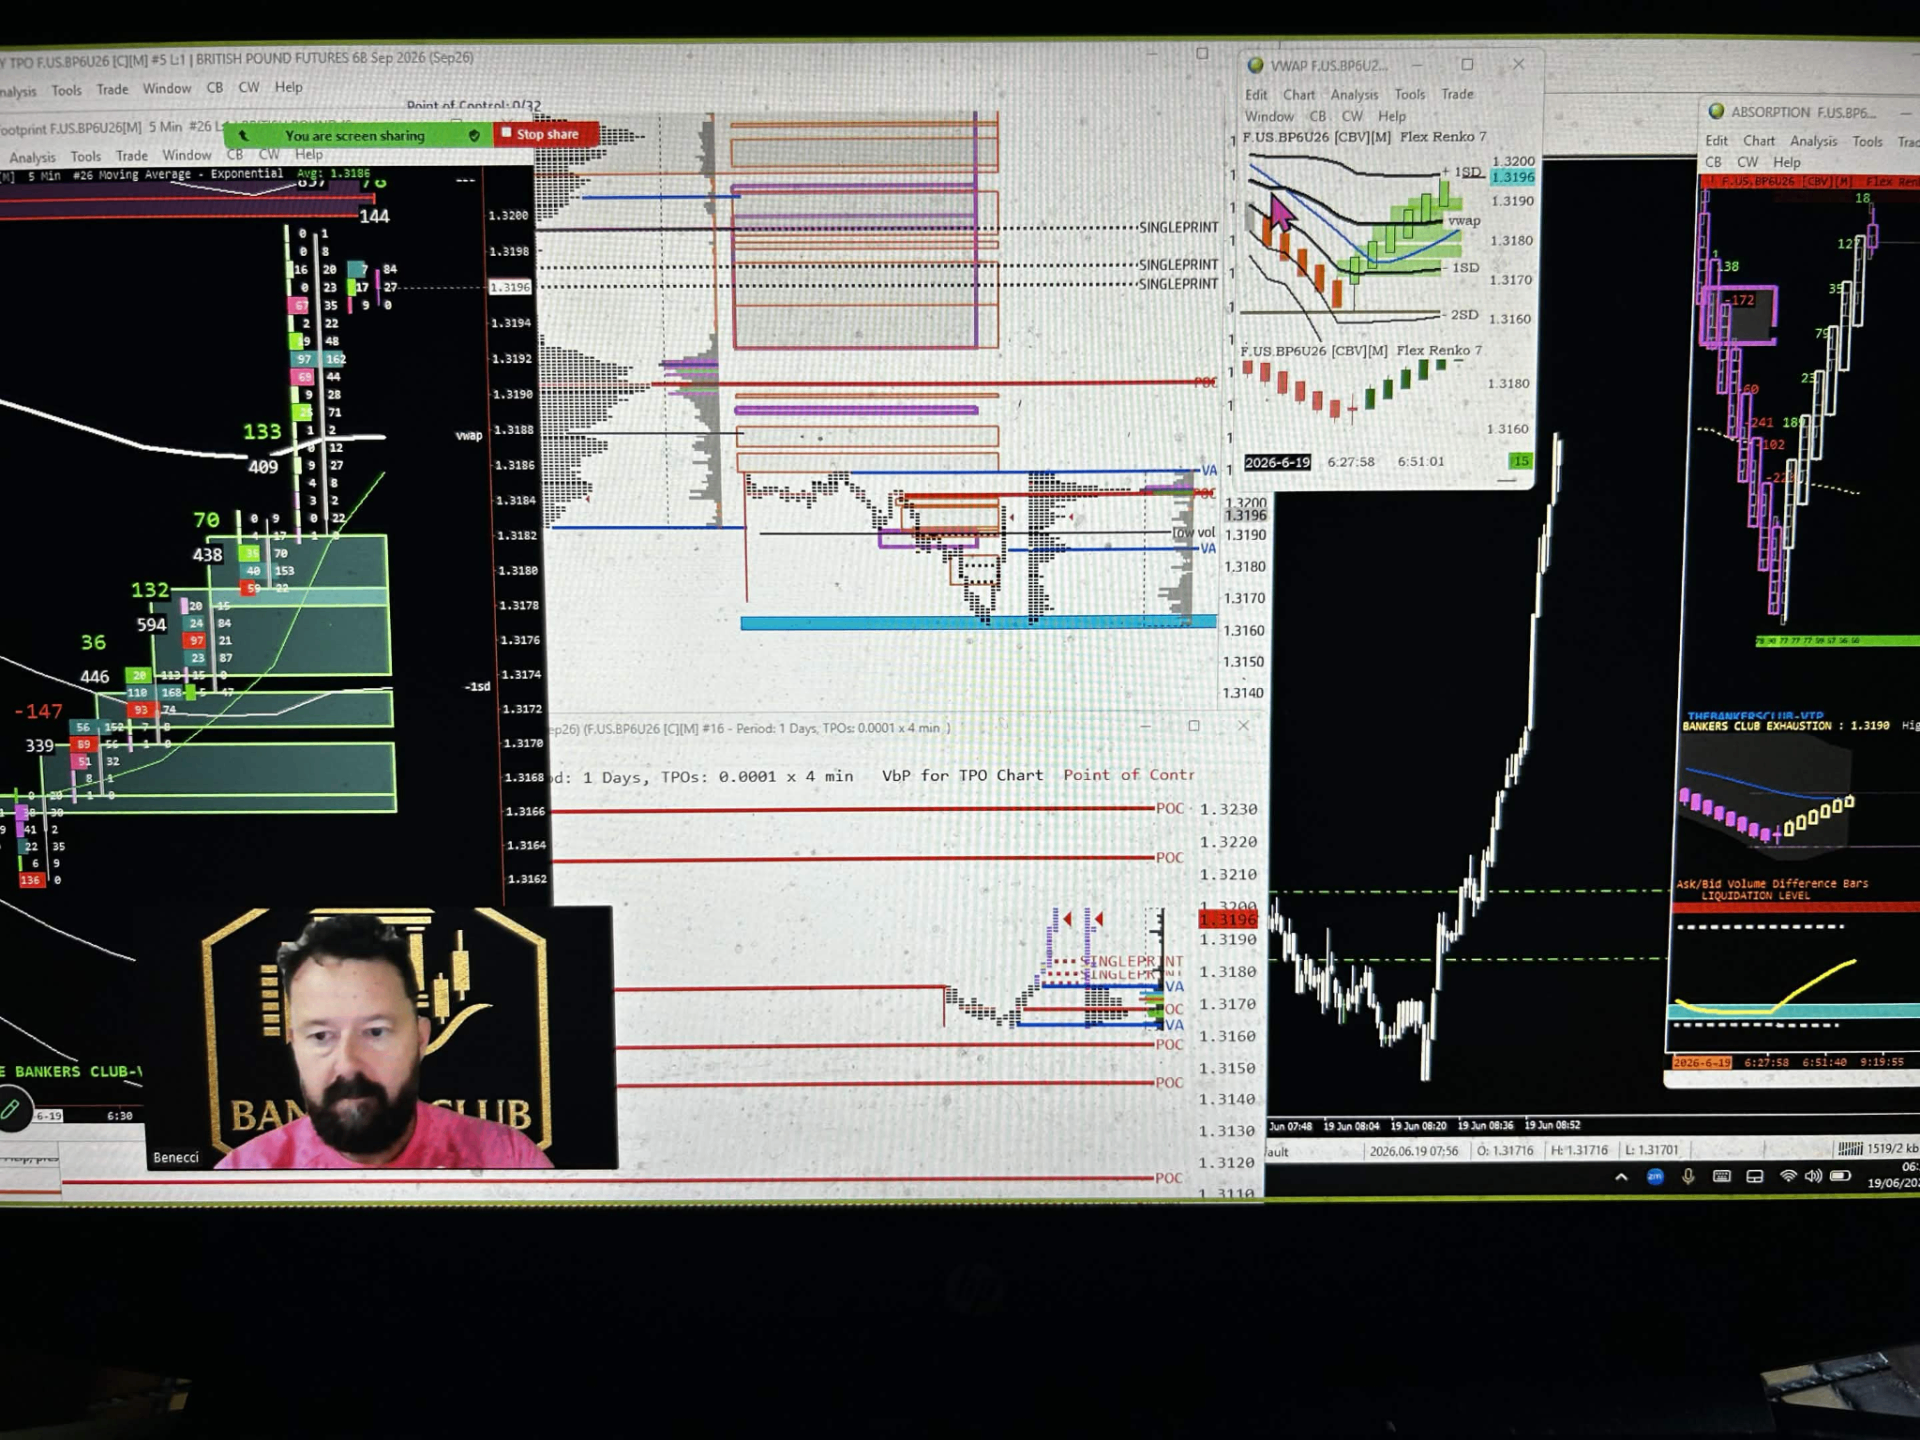Open the Window menu in the Footprint window
This screenshot has height=1440, width=1920.
click(187, 155)
